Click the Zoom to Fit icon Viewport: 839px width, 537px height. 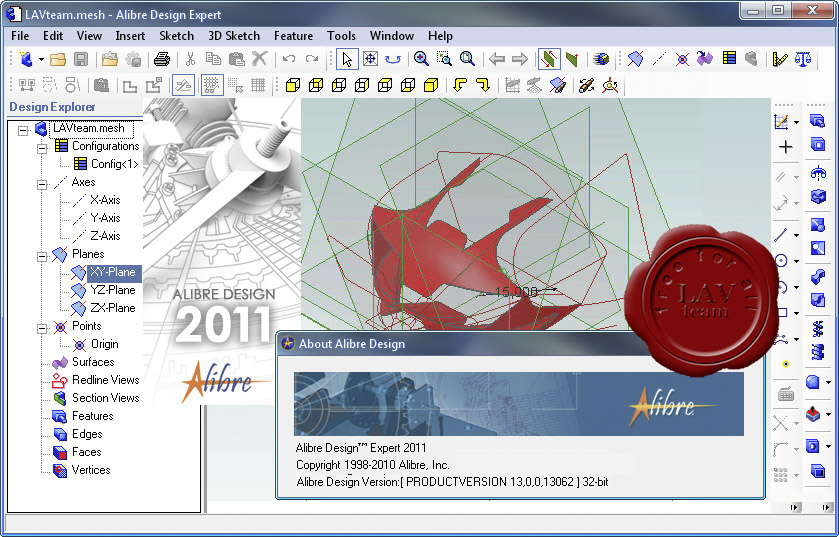(x=370, y=59)
